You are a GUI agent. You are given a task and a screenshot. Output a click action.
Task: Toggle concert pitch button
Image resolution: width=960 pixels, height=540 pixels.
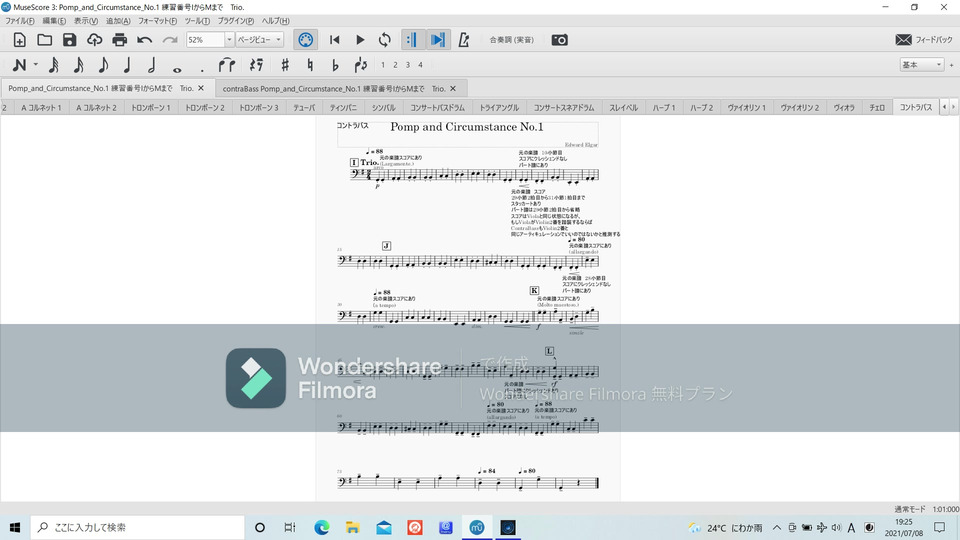(x=511, y=40)
